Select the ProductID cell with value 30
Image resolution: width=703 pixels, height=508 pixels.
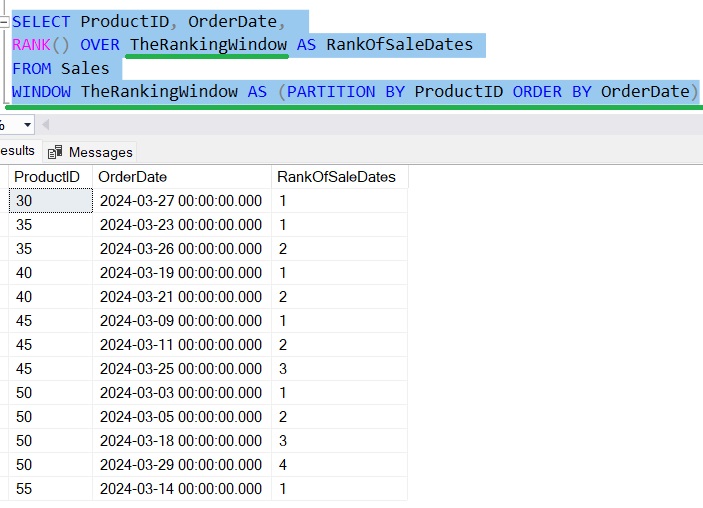coord(51,200)
